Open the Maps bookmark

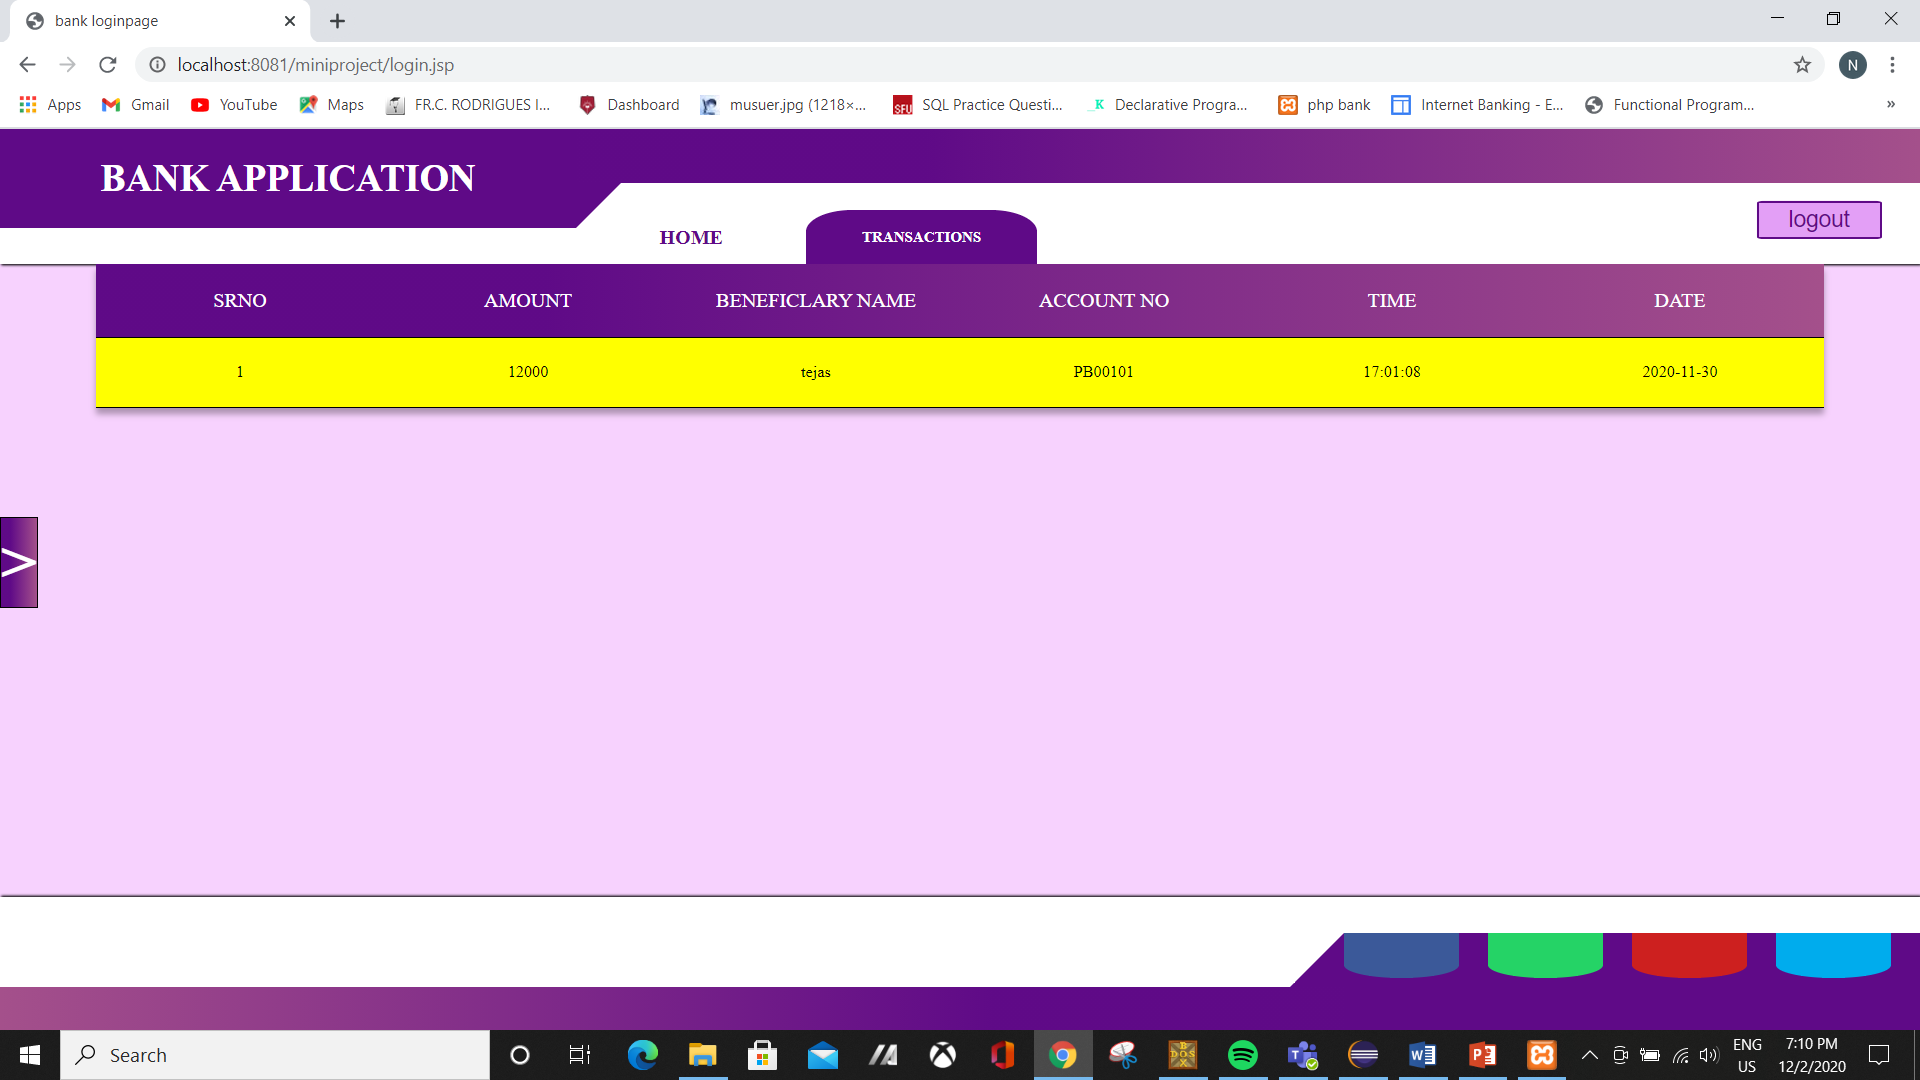pyautogui.click(x=331, y=104)
